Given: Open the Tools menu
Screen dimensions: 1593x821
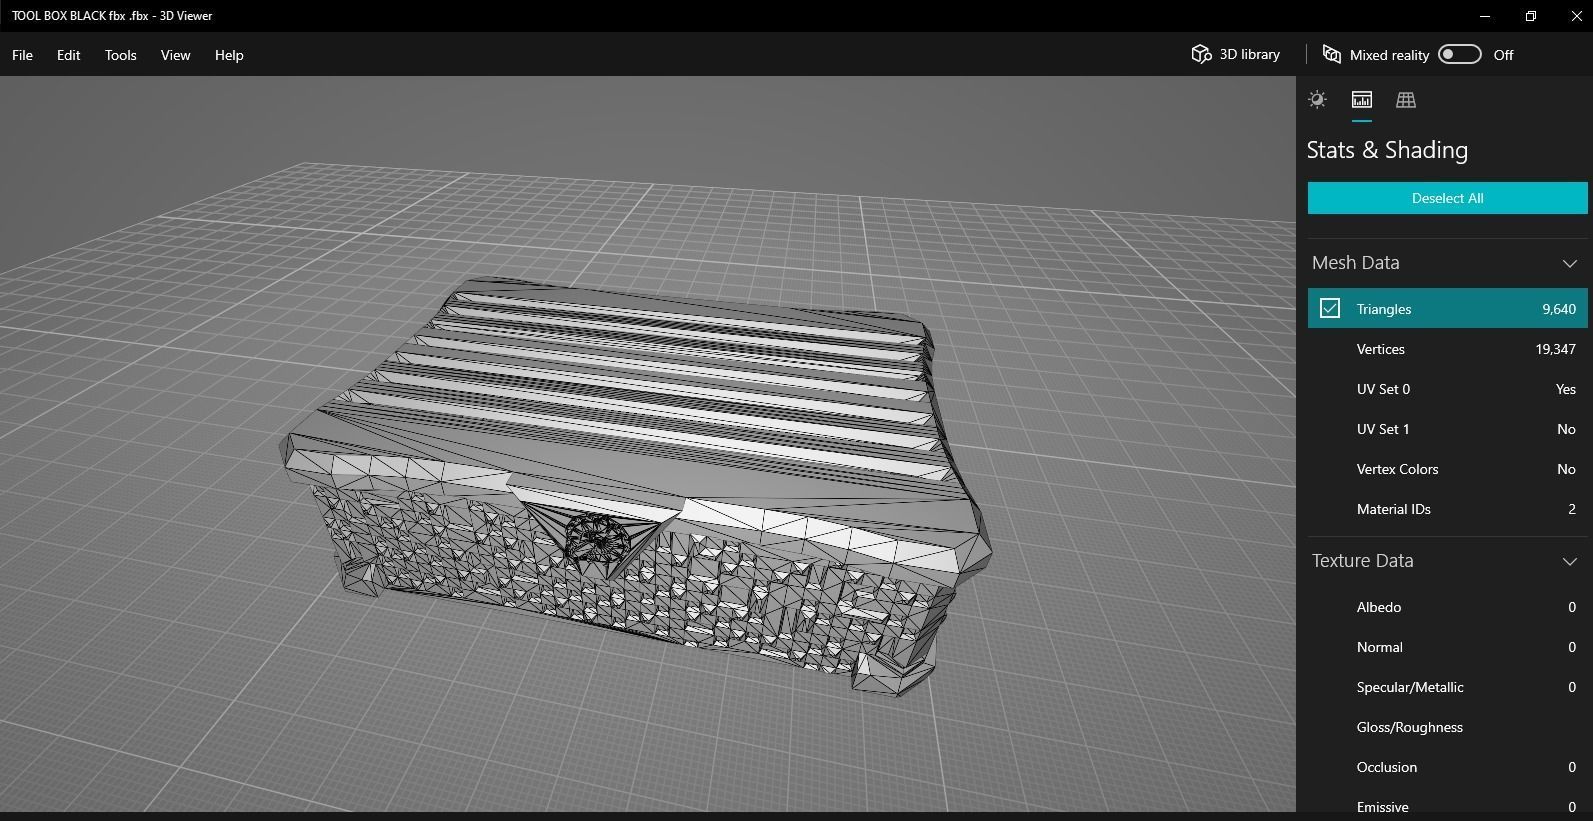Looking at the screenshot, I should click(x=120, y=55).
